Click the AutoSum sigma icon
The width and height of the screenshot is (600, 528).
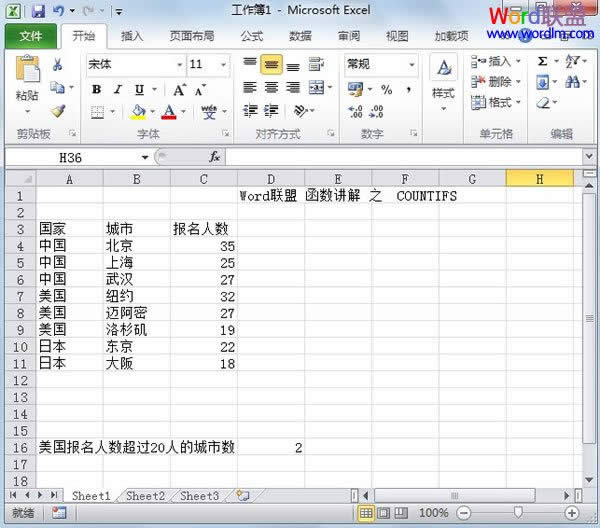(543, 61)
